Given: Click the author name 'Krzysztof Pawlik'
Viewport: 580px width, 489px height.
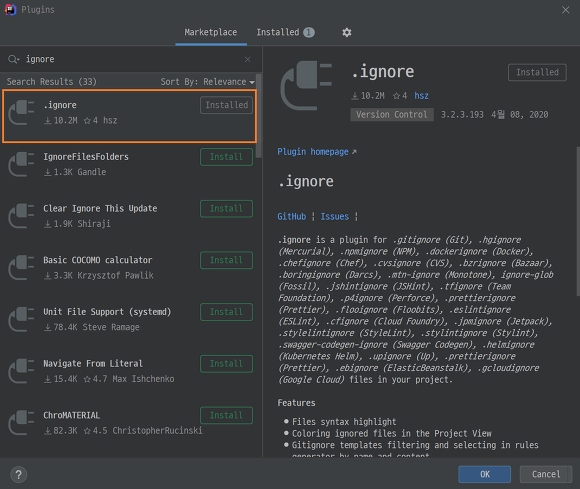Looking at the screenshot, I should click(x=115, y=276).
